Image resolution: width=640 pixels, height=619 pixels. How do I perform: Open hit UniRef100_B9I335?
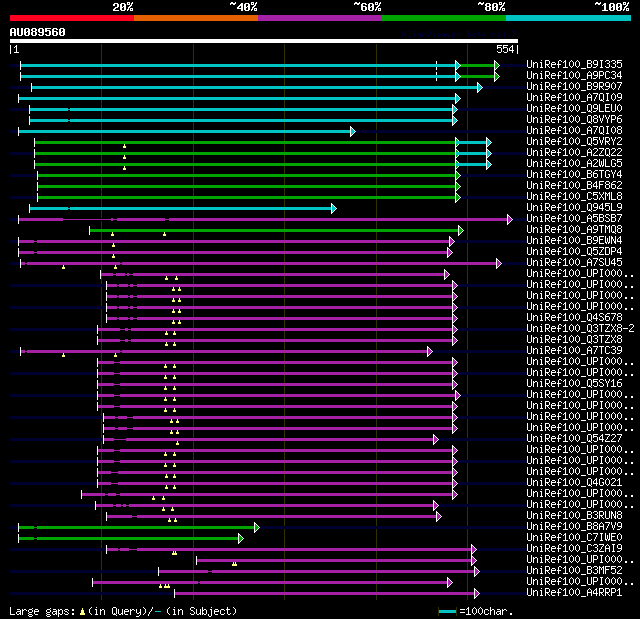pyautogui.click(x=574, y=64)
